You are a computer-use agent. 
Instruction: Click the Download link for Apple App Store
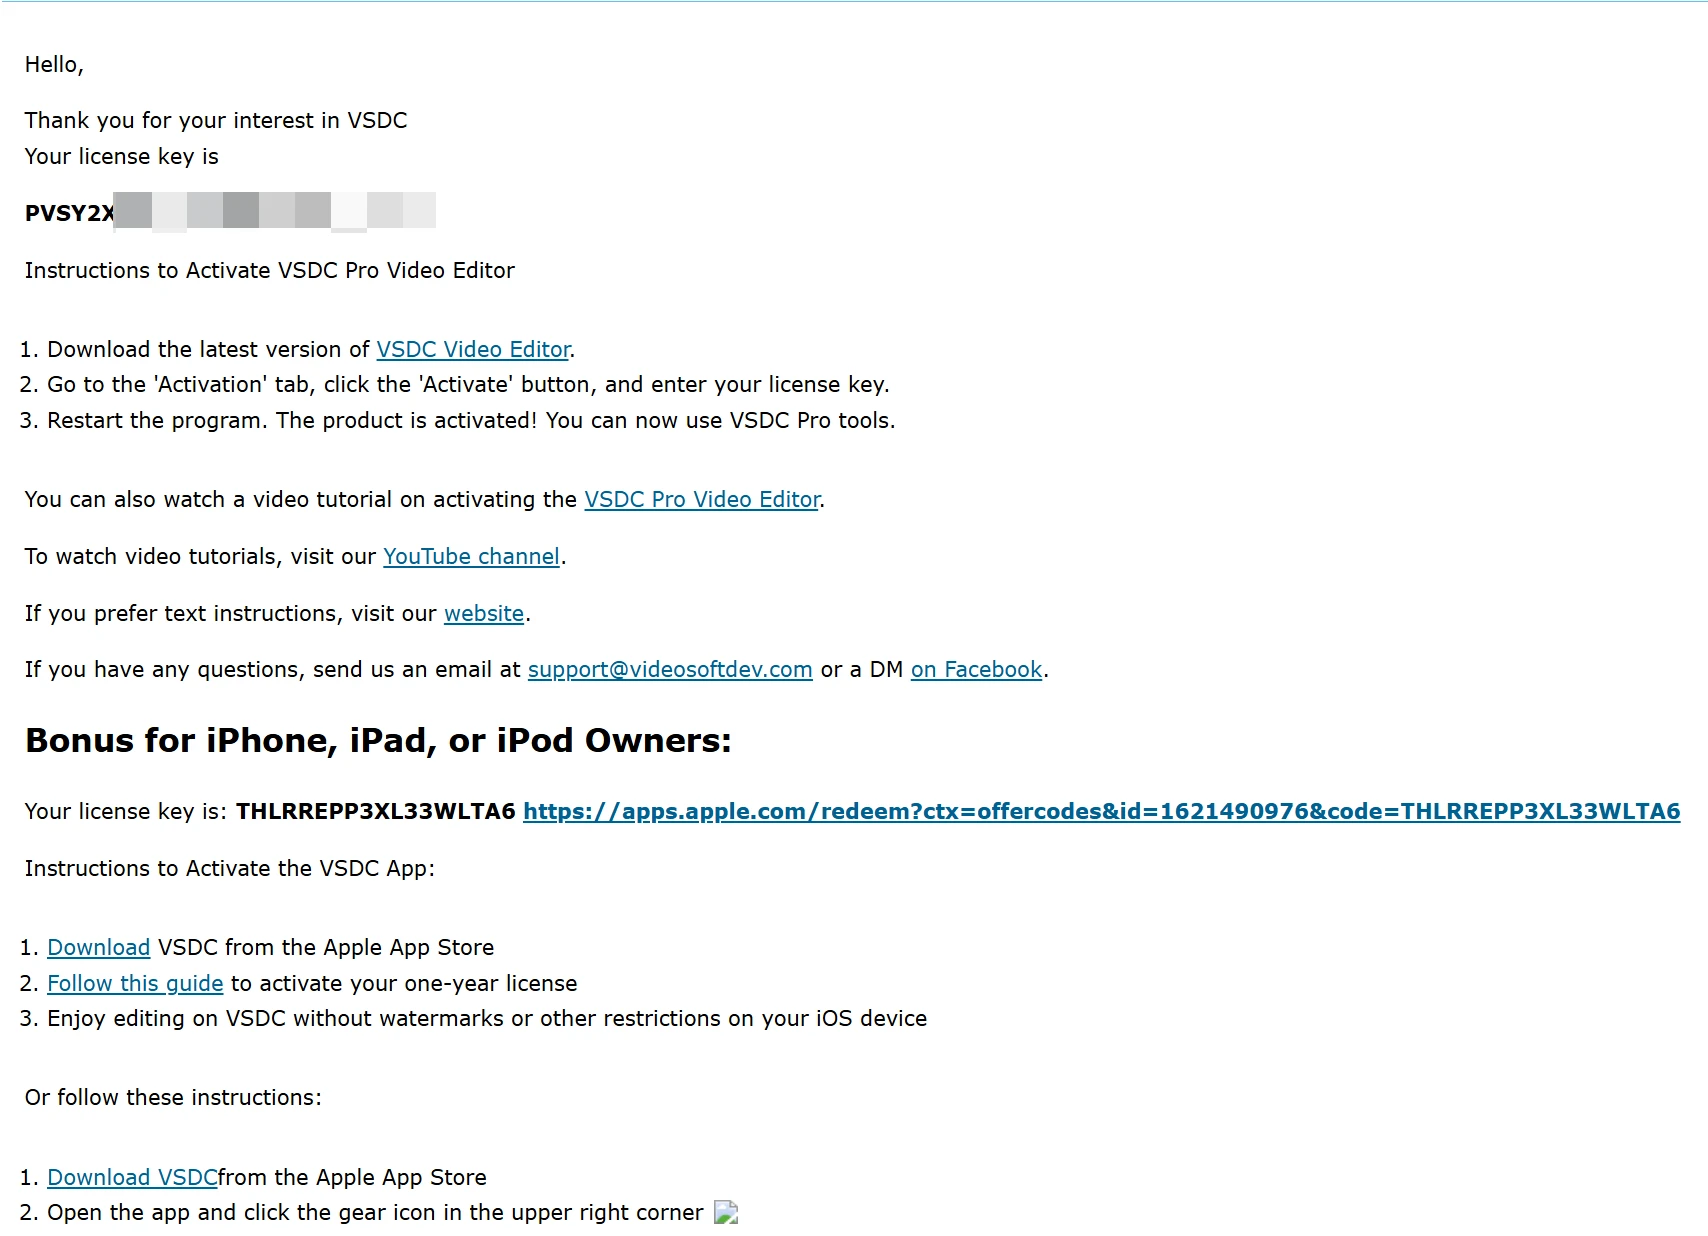point(98,947)
